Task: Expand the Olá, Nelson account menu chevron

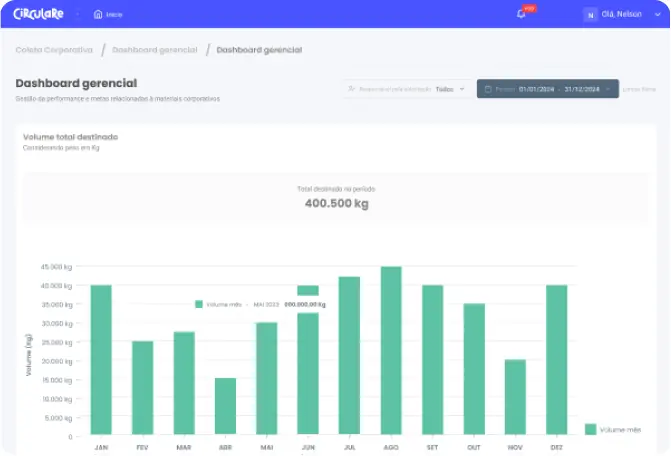Action: [x=657, y=15]
